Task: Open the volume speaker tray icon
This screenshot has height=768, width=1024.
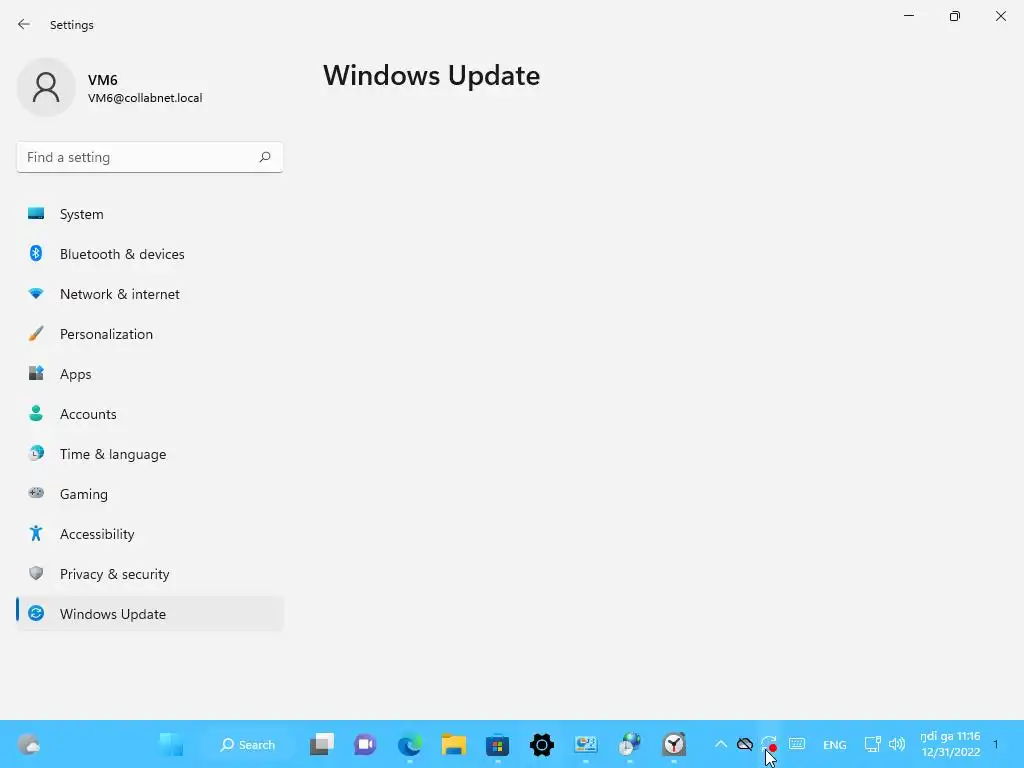Action: [x=897, y=744]
